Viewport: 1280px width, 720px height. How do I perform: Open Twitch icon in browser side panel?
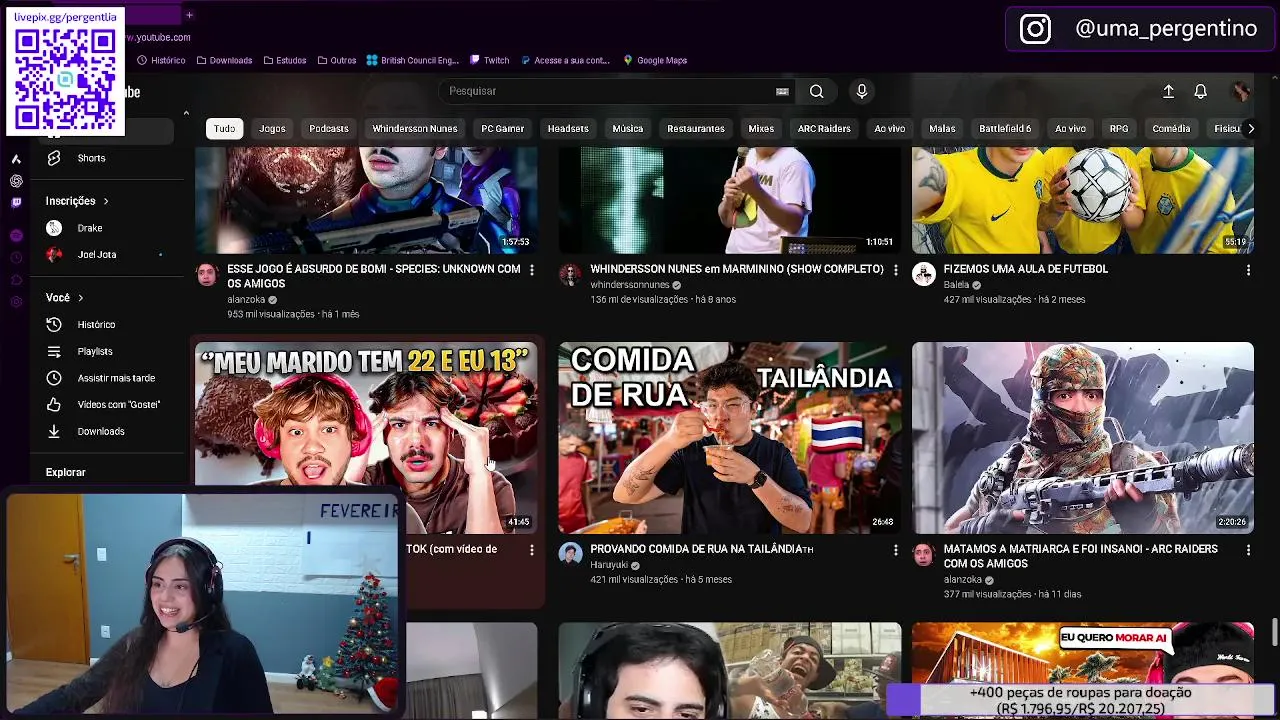(x=16, y=202)
